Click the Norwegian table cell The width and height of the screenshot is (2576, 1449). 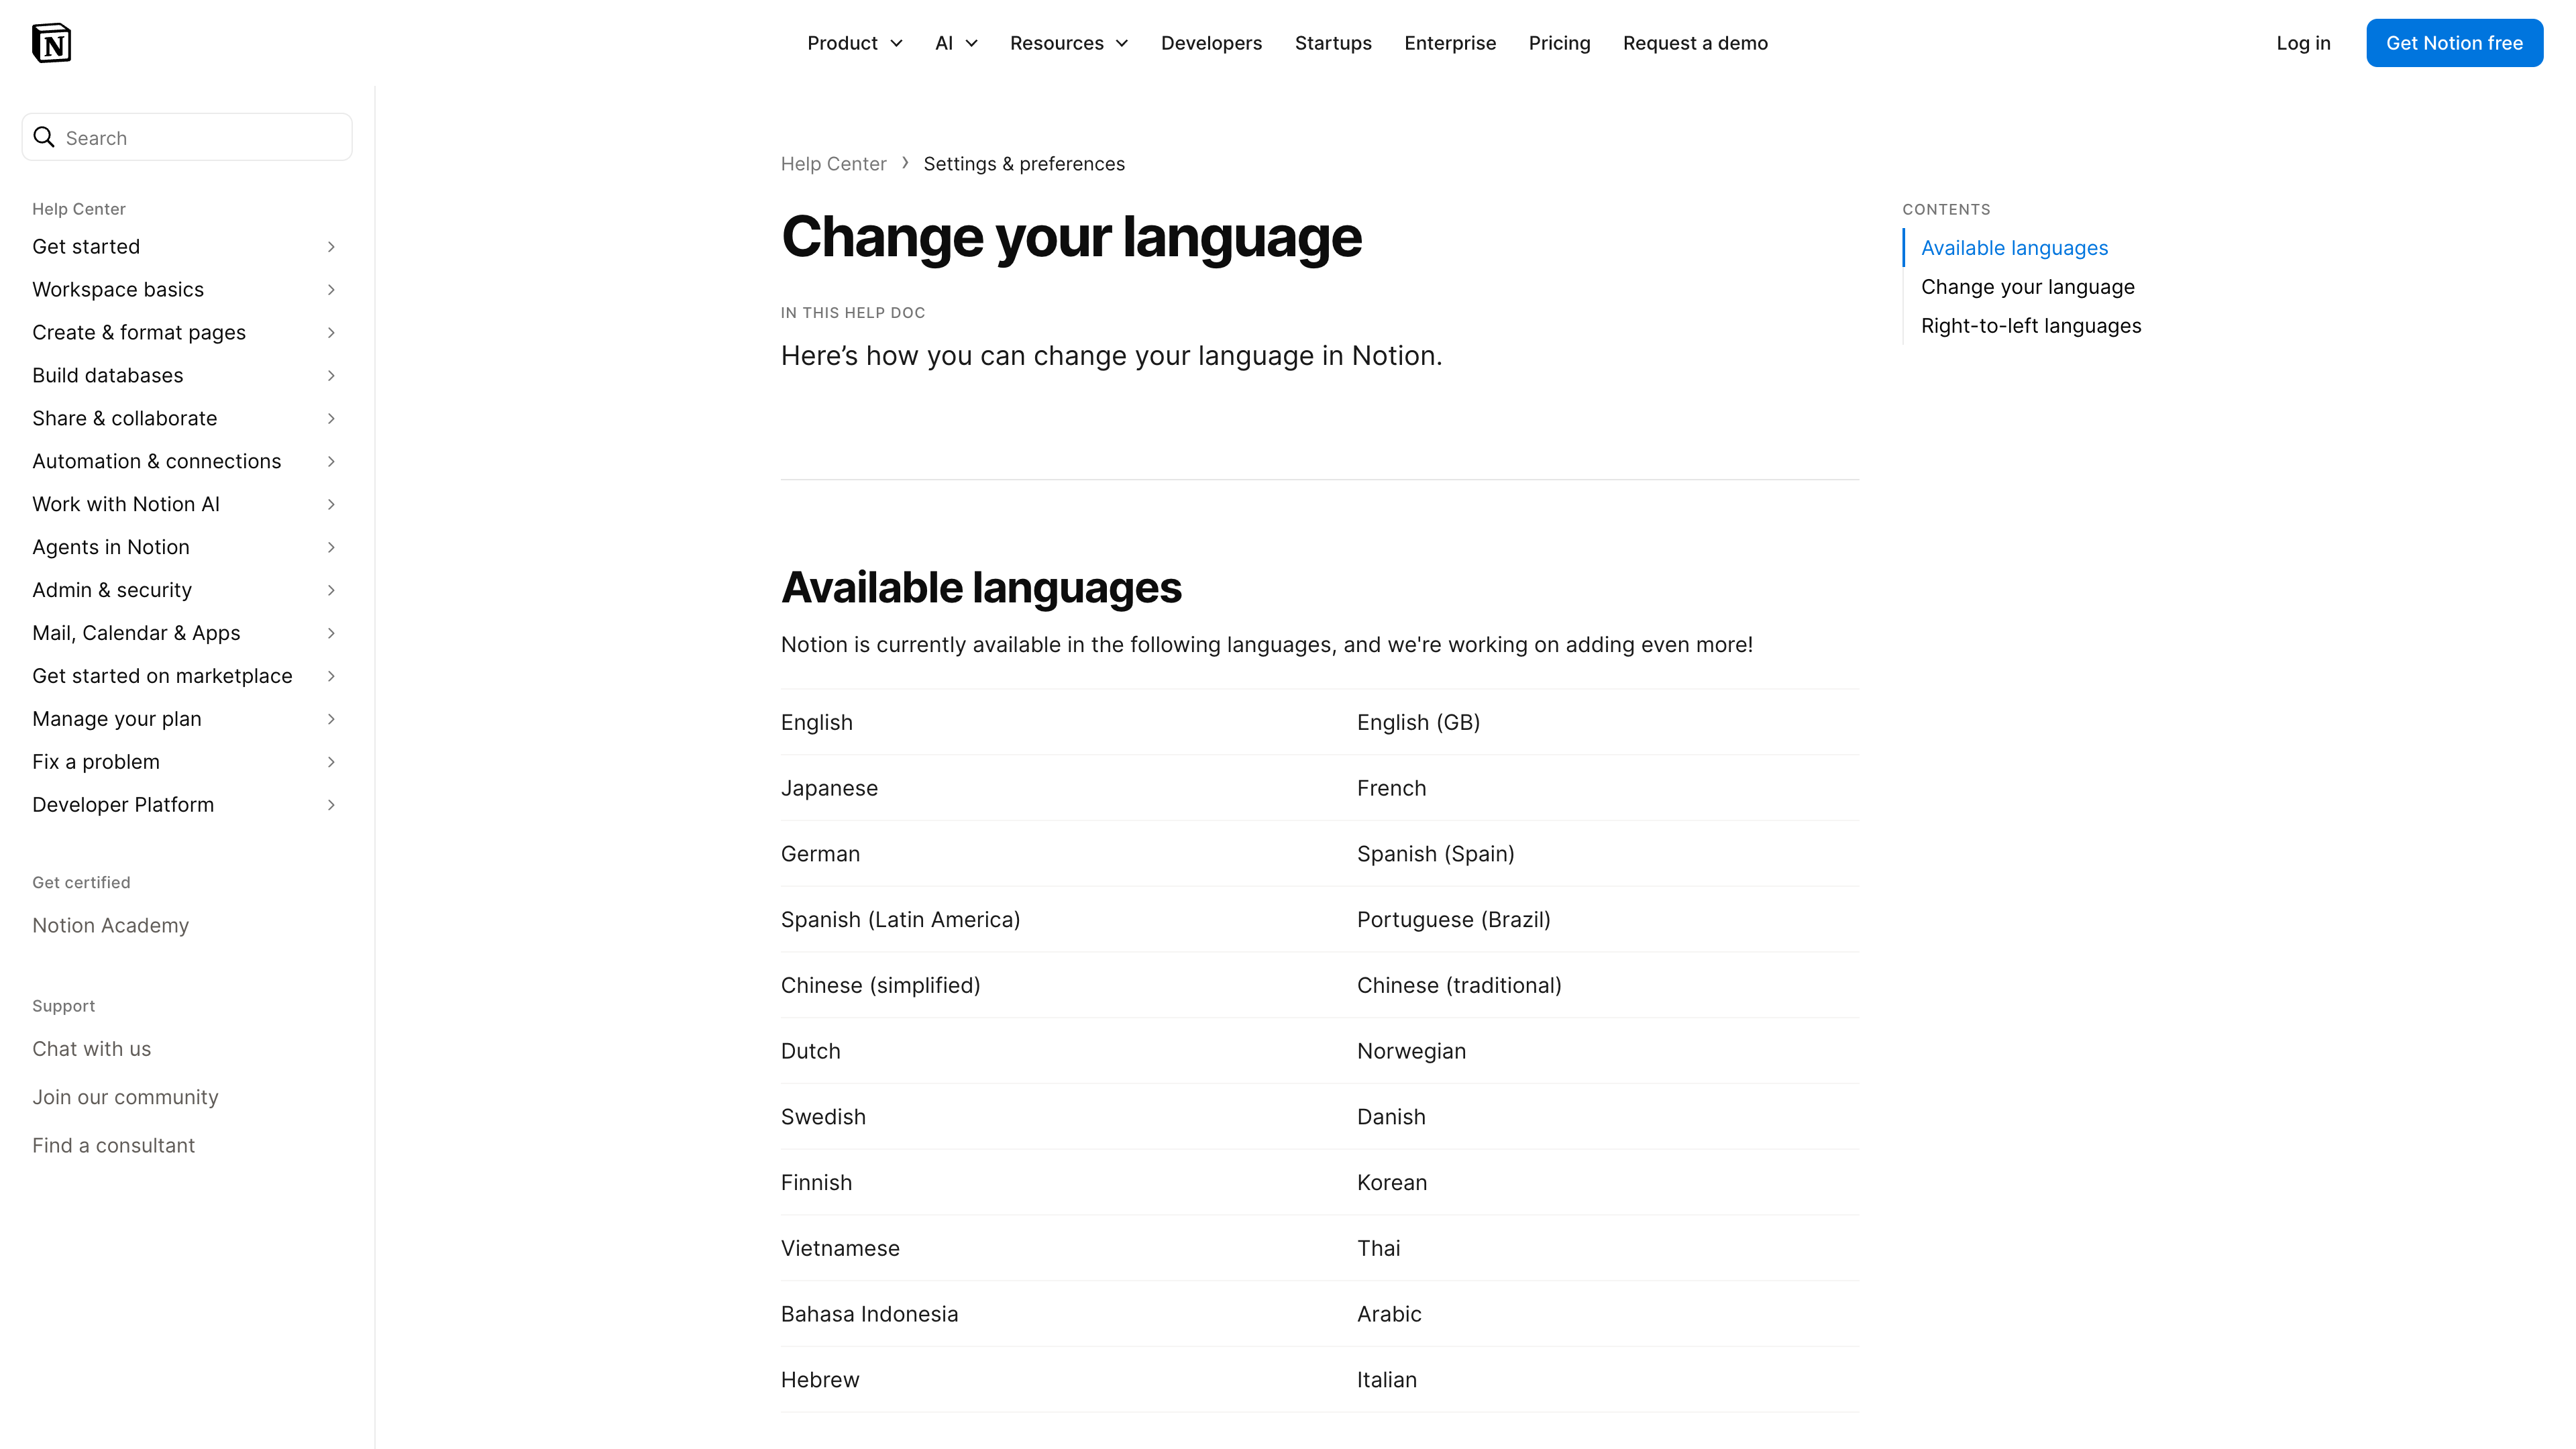1411,1052
